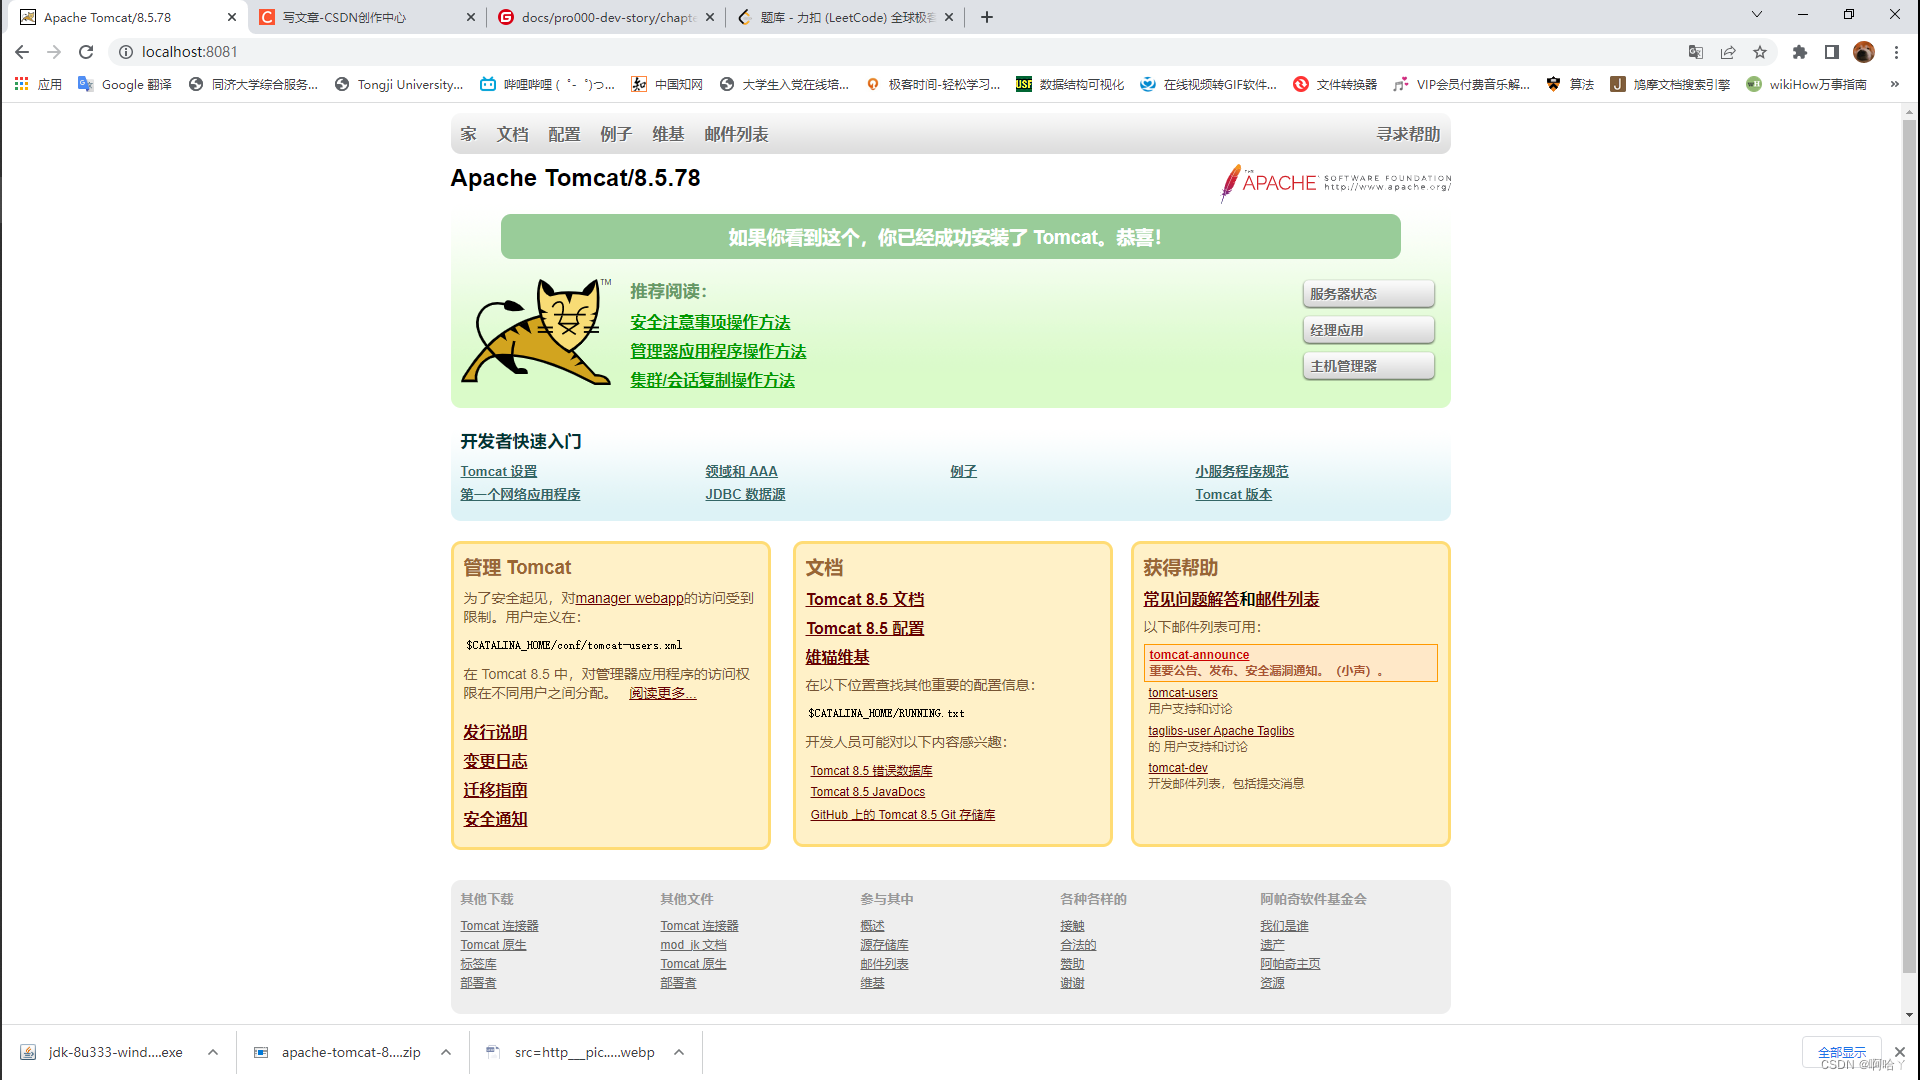
Task: Open the translate page icon in address bar
Action: coord(1696,52)
